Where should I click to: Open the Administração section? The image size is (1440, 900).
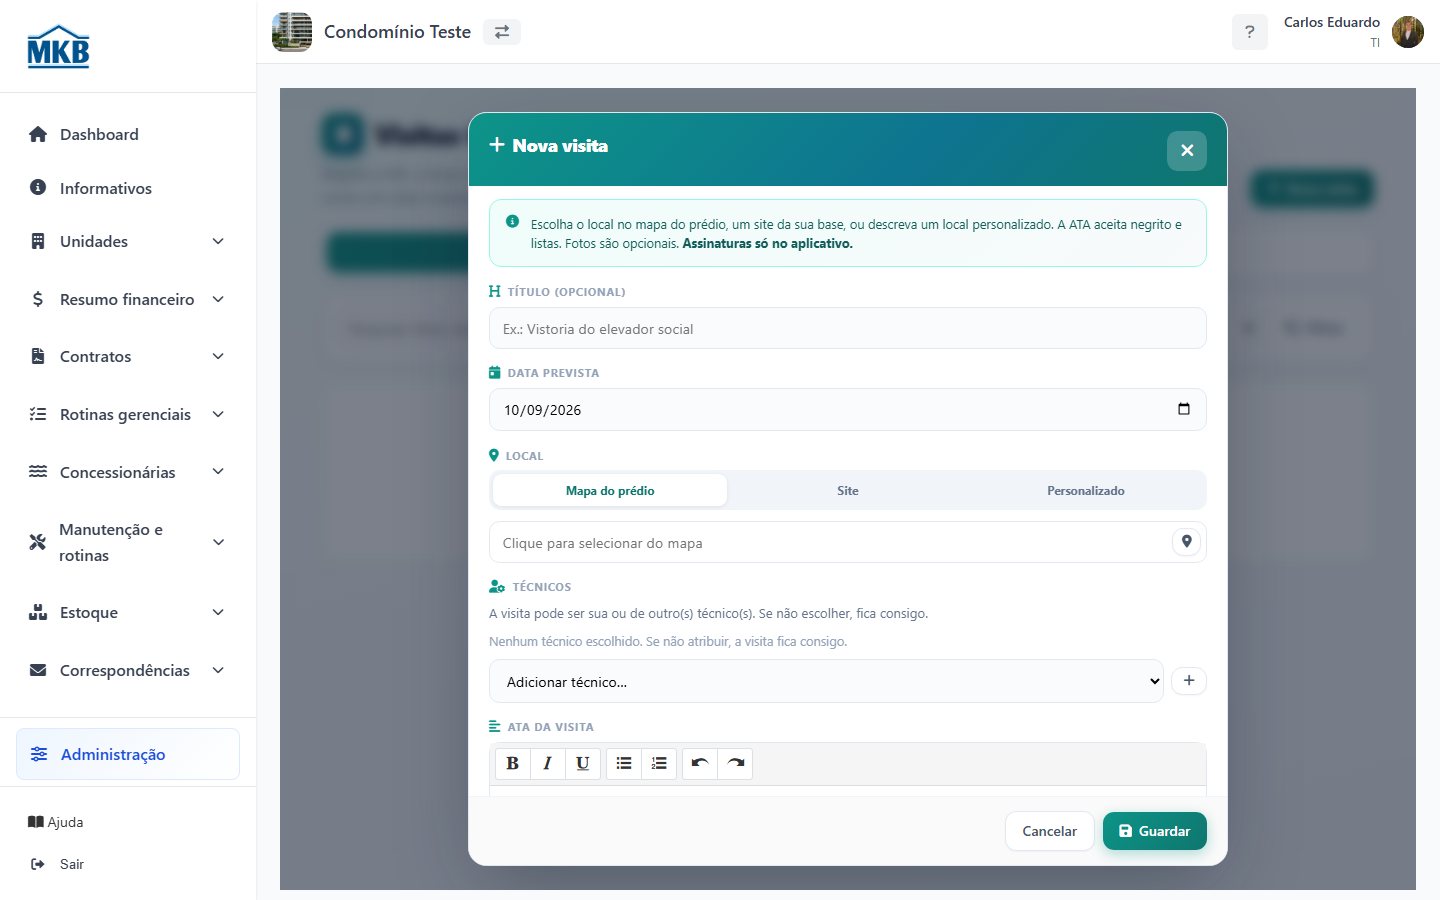click(128, 754)
